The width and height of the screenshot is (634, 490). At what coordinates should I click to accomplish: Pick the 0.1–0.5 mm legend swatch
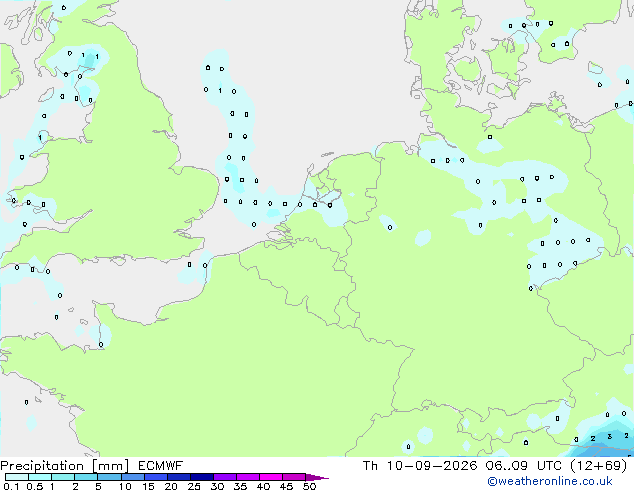(x=17, y=477)
